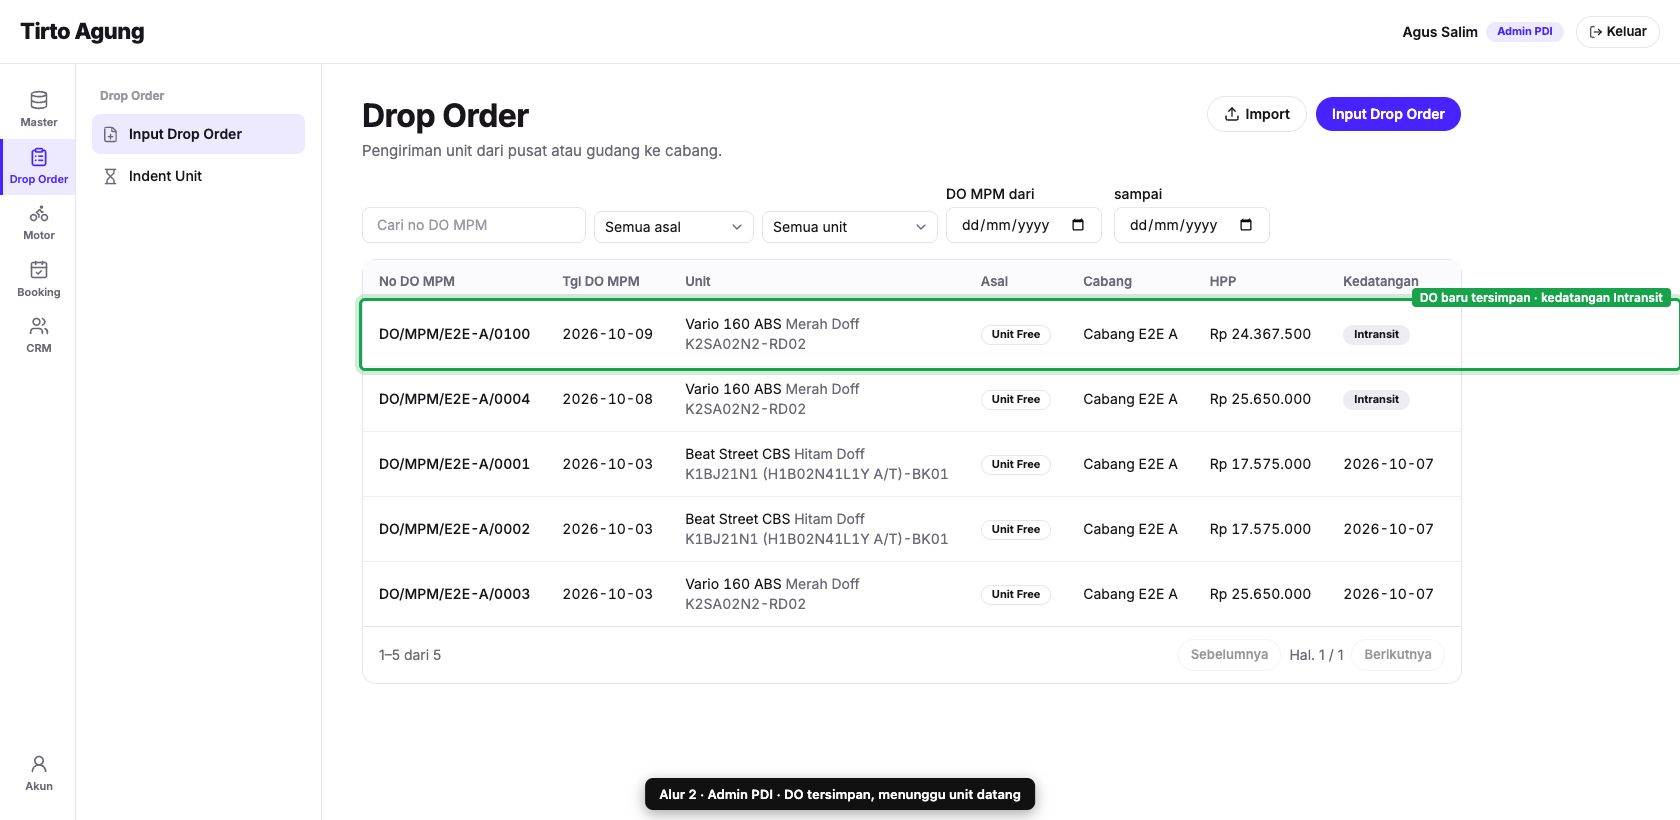Screen dimensions: 1680x820
Task: Click the Agus Salim user name
Action: [x=1440, y=32]
